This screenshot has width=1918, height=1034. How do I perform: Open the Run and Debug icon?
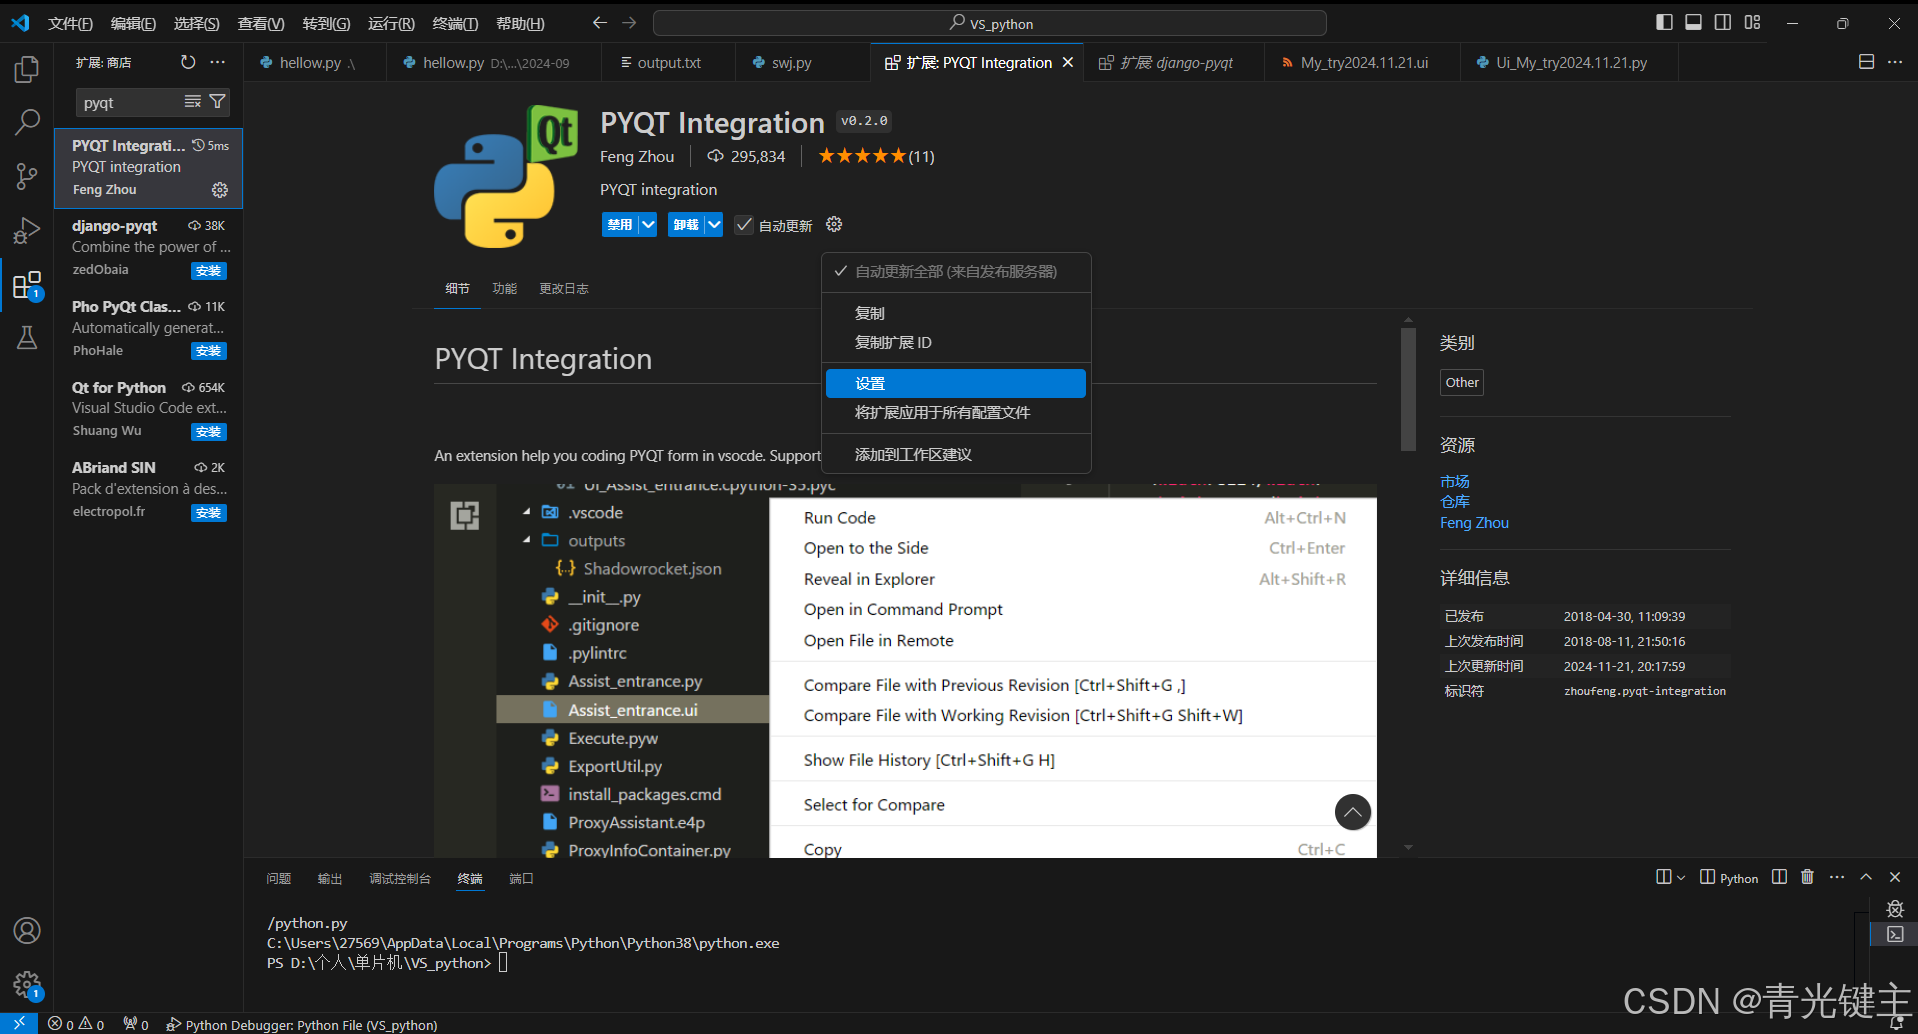point(26,231)
